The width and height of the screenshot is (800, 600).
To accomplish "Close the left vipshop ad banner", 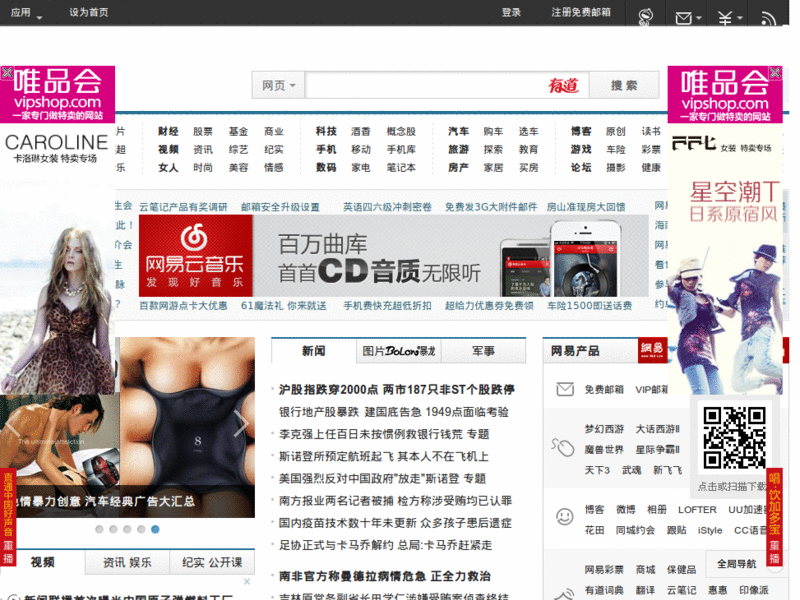I will [x=7, y=72].
